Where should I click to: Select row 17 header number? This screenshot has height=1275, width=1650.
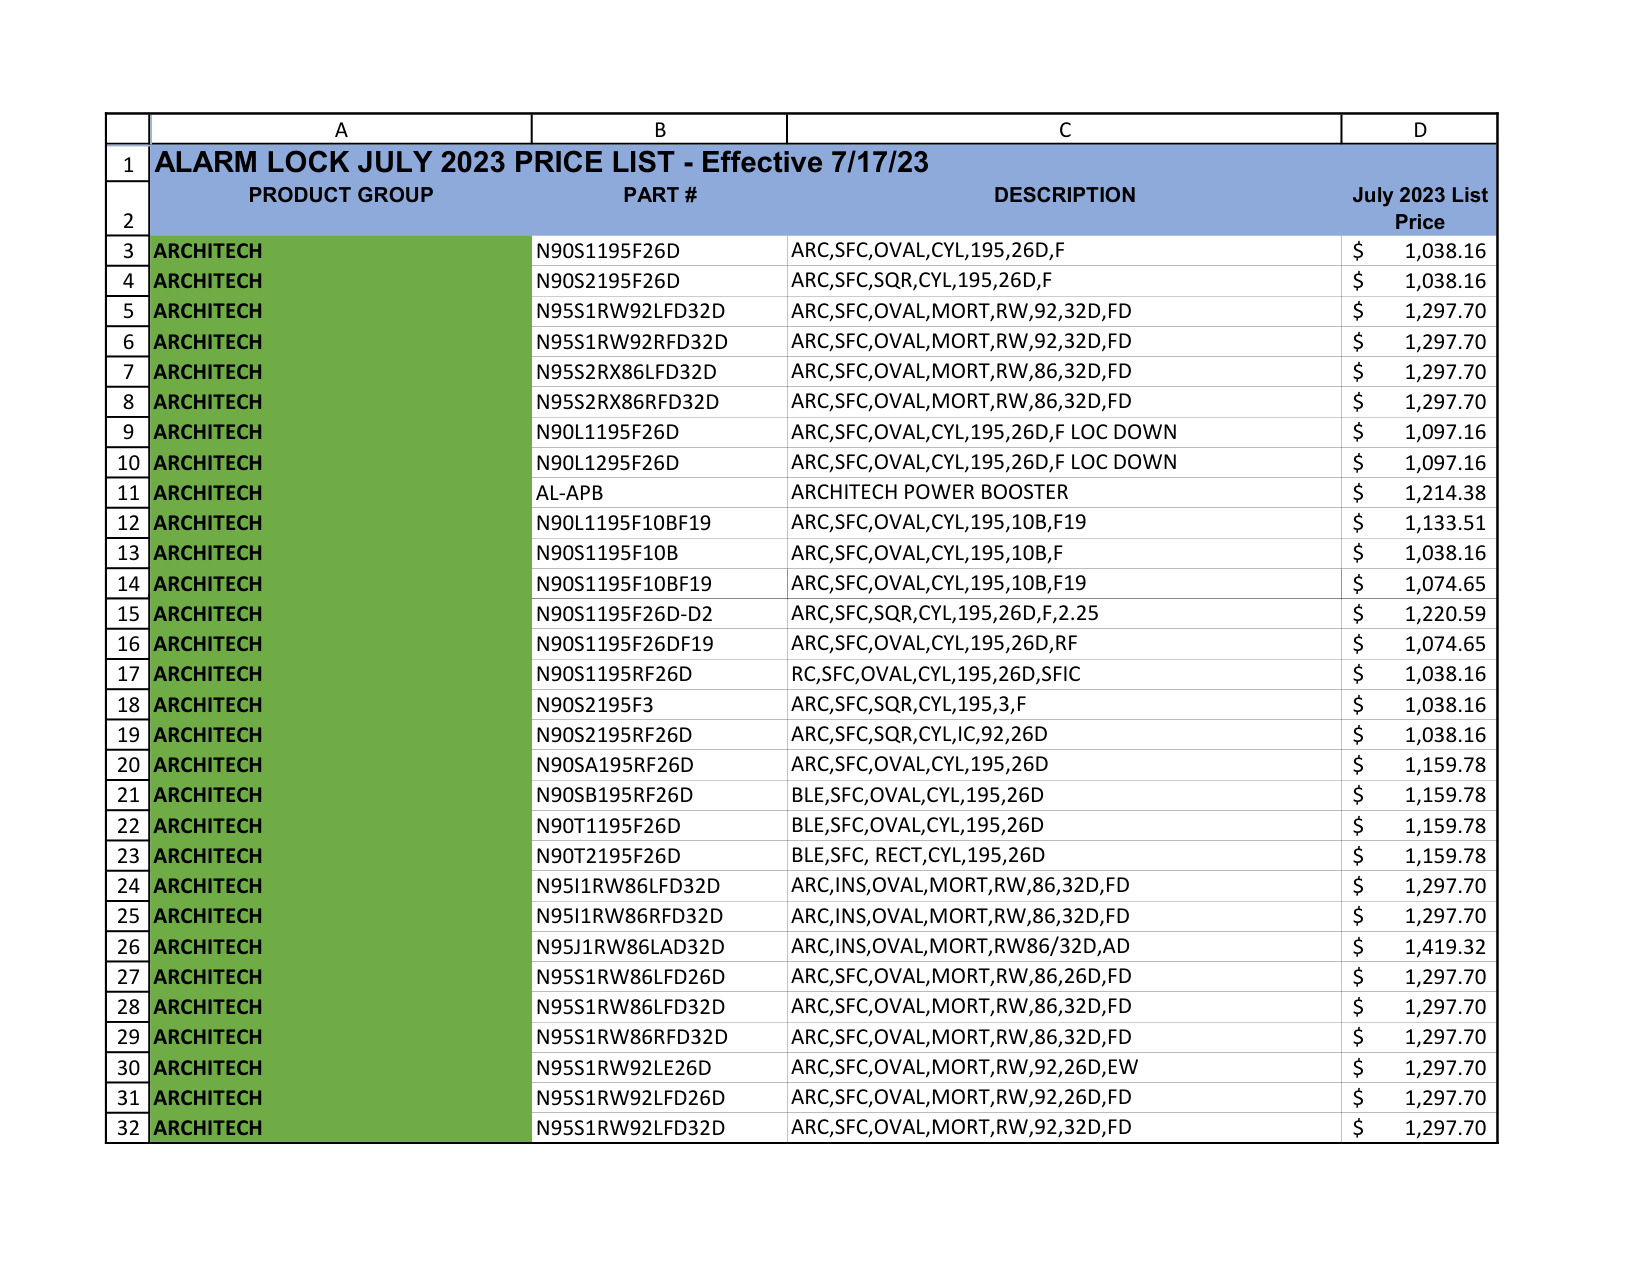point(128,674)
